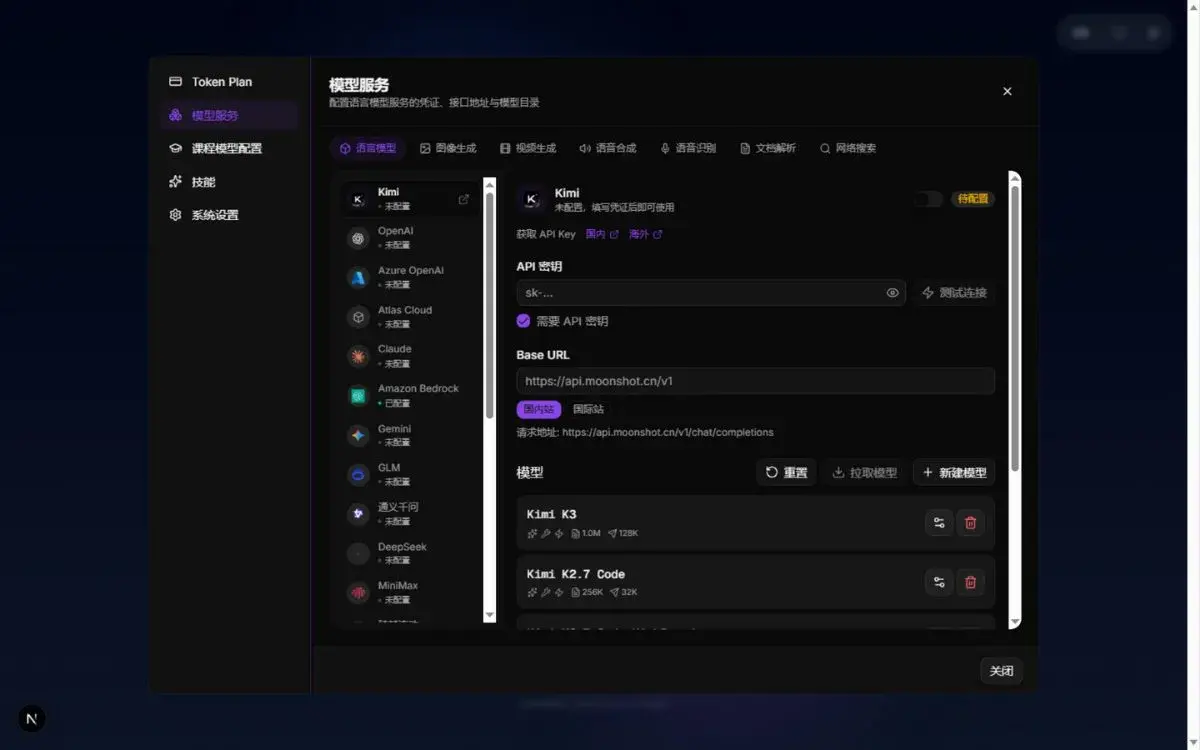
Task: Uncheck the 需要 API 密钥 checkbox
Action: pos(523,321)
